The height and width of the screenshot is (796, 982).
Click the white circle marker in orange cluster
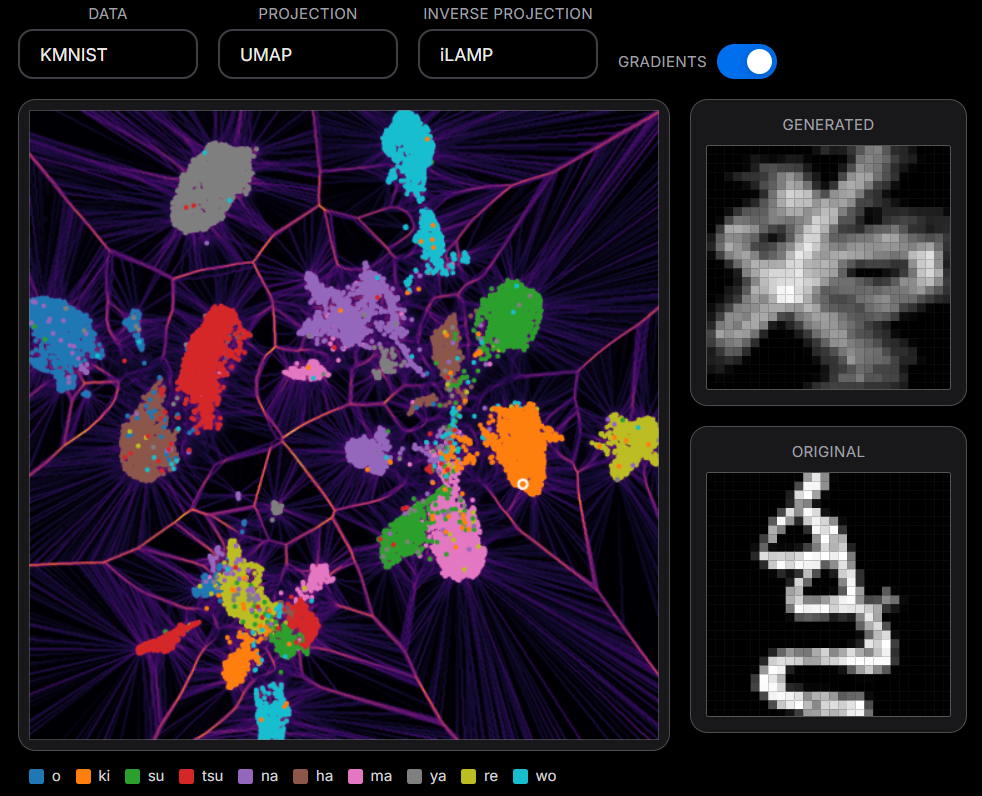pyautogui.click(x=523, y=484)
